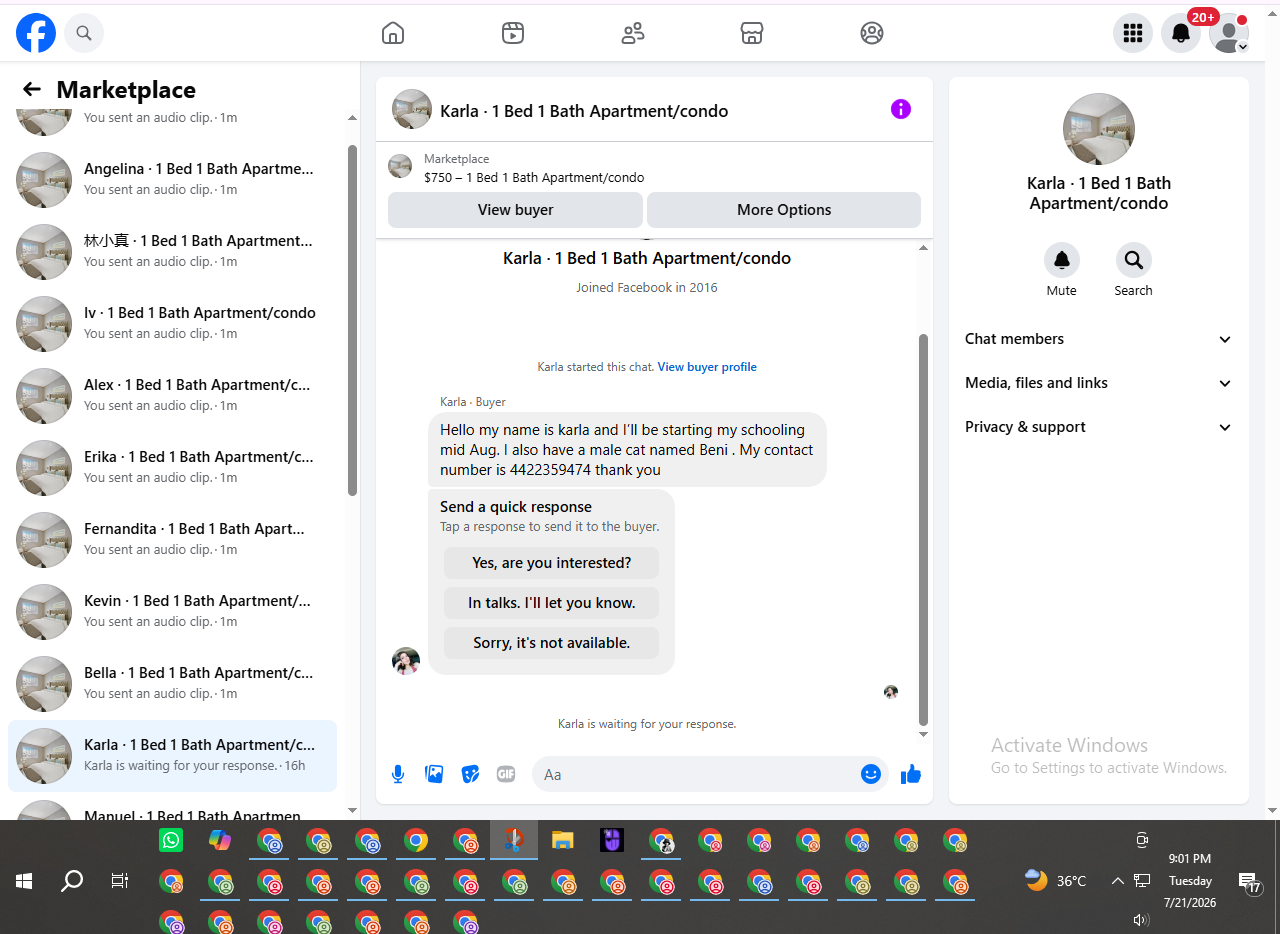Open WhatsApp from the taskbar
Image resolution: width=1280 pixels, height=934 pixels.
pos(171,840)
